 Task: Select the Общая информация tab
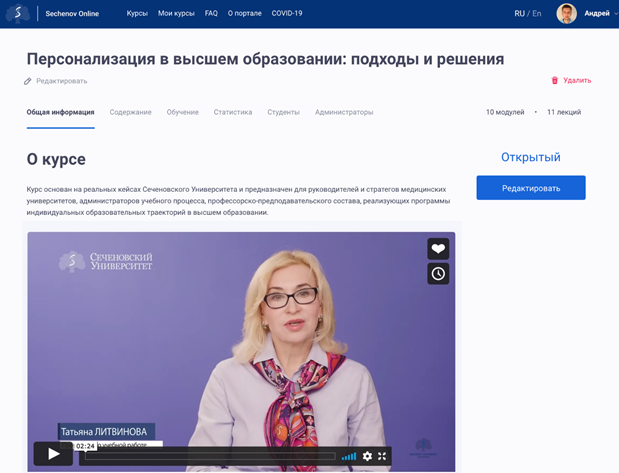[60, 112]
